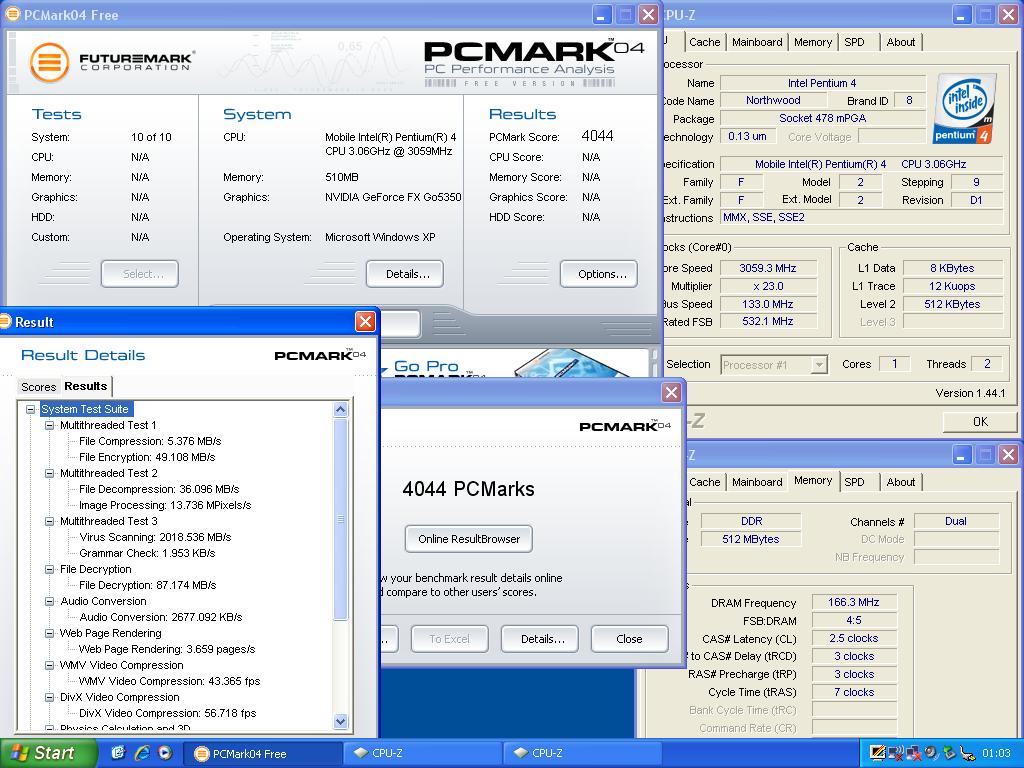Open Mainboard tab in CPU-Z memory window
Image resolution: width=1024 pixels, height=768 pixels.
pyautogui.click(x=757, y=482)
